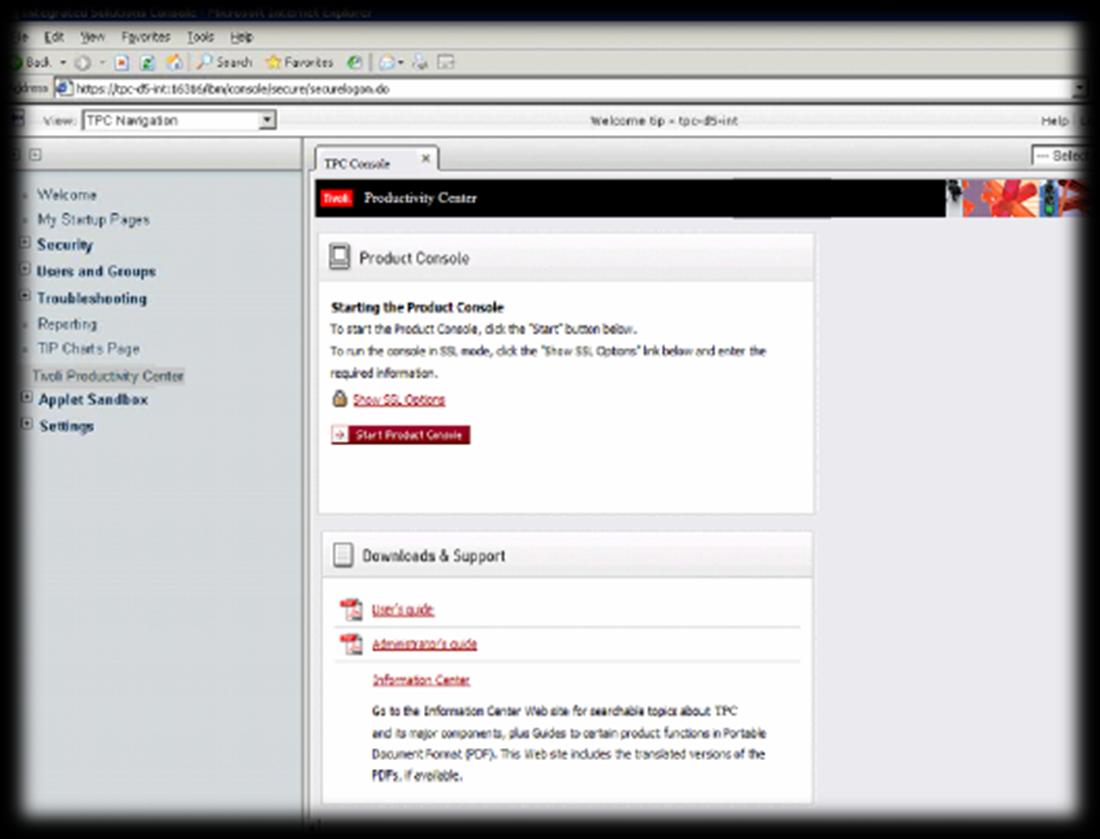
Task: Click the expand-all icon above navigation tree
Action: (35, 154)
